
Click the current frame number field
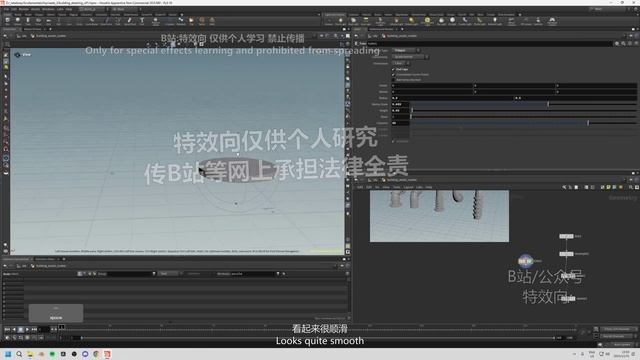tap(44, 329)
